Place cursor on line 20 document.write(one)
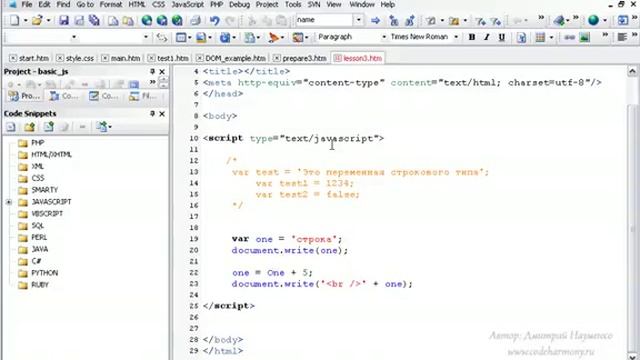Viewport: 640px width, 360px height. 289,251
